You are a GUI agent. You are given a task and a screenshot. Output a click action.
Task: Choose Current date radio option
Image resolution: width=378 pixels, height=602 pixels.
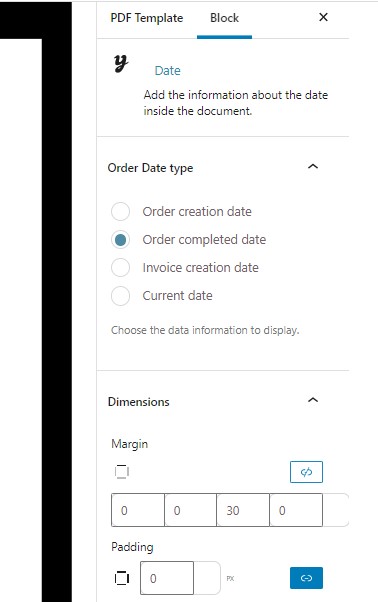click(120, 296)
